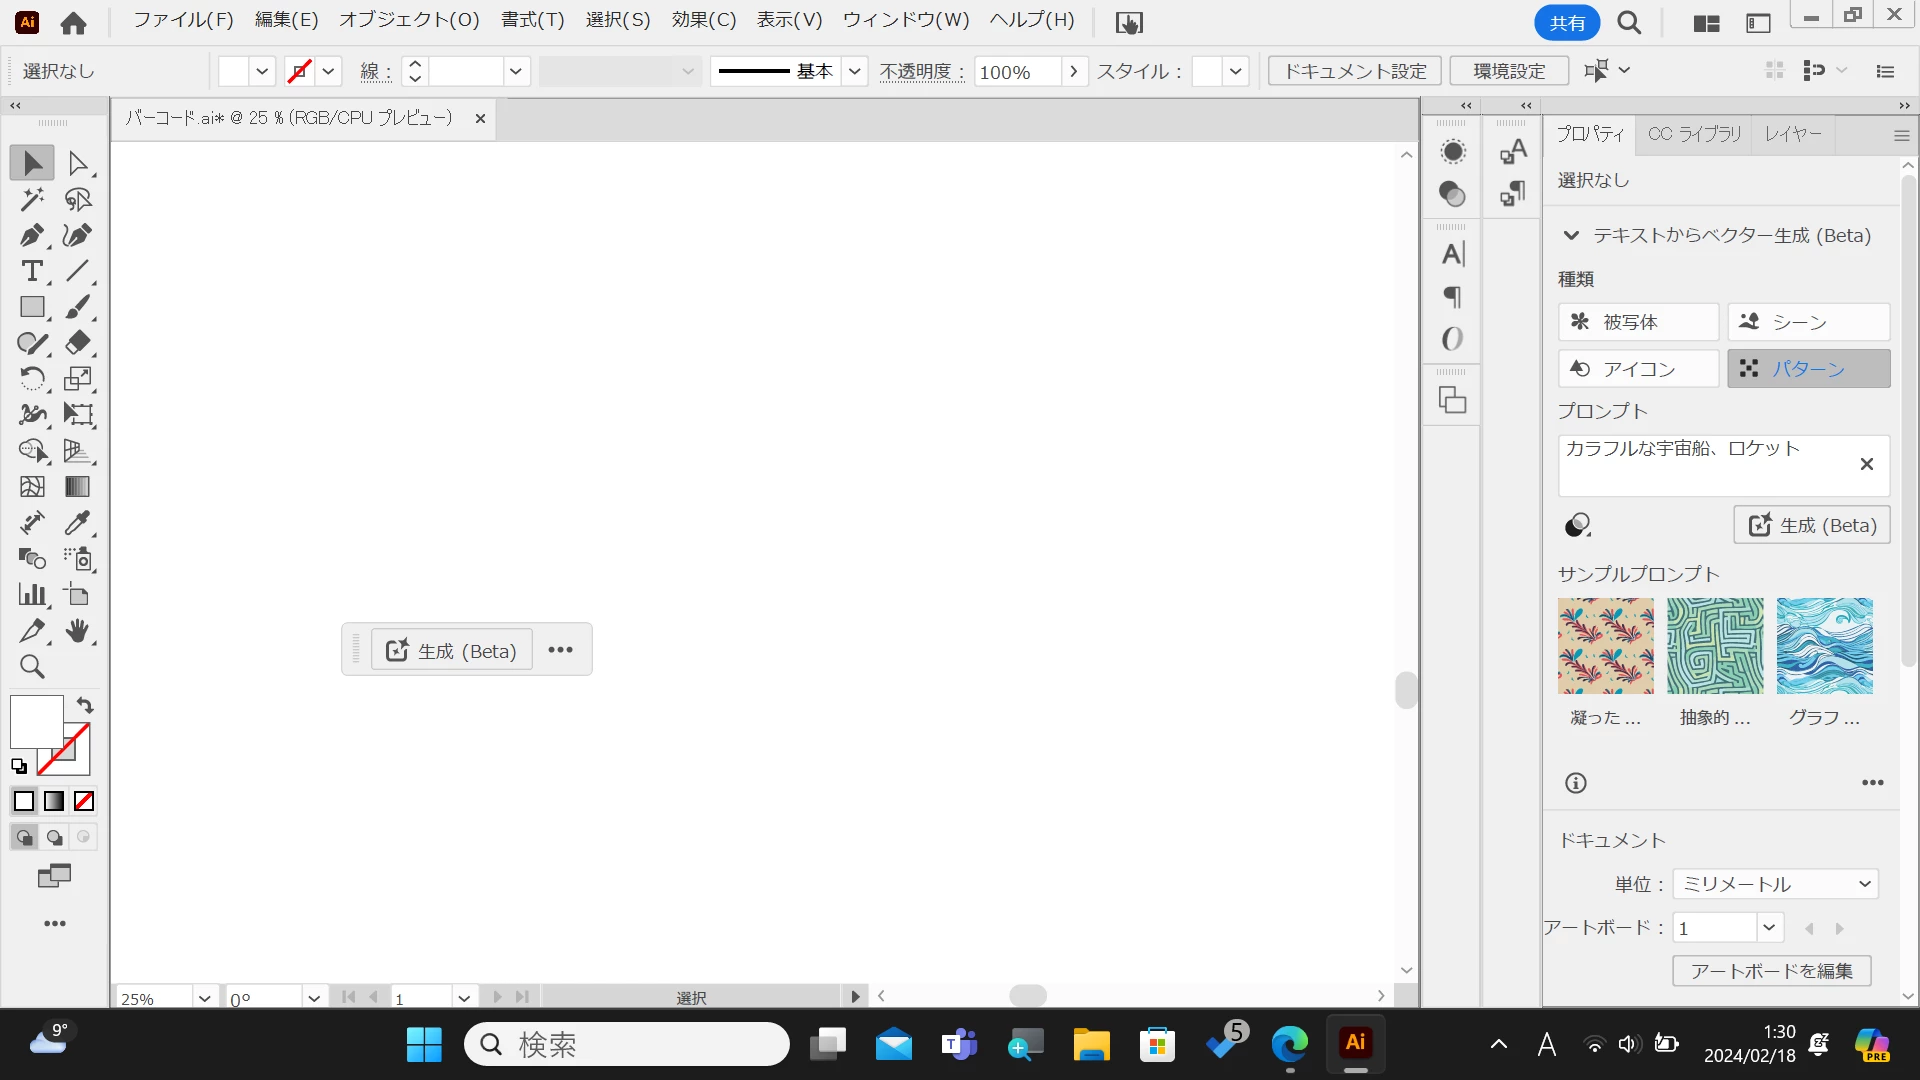Select the Pen tool
Screen dimensions: 1920x1080
tap(31, 235)
